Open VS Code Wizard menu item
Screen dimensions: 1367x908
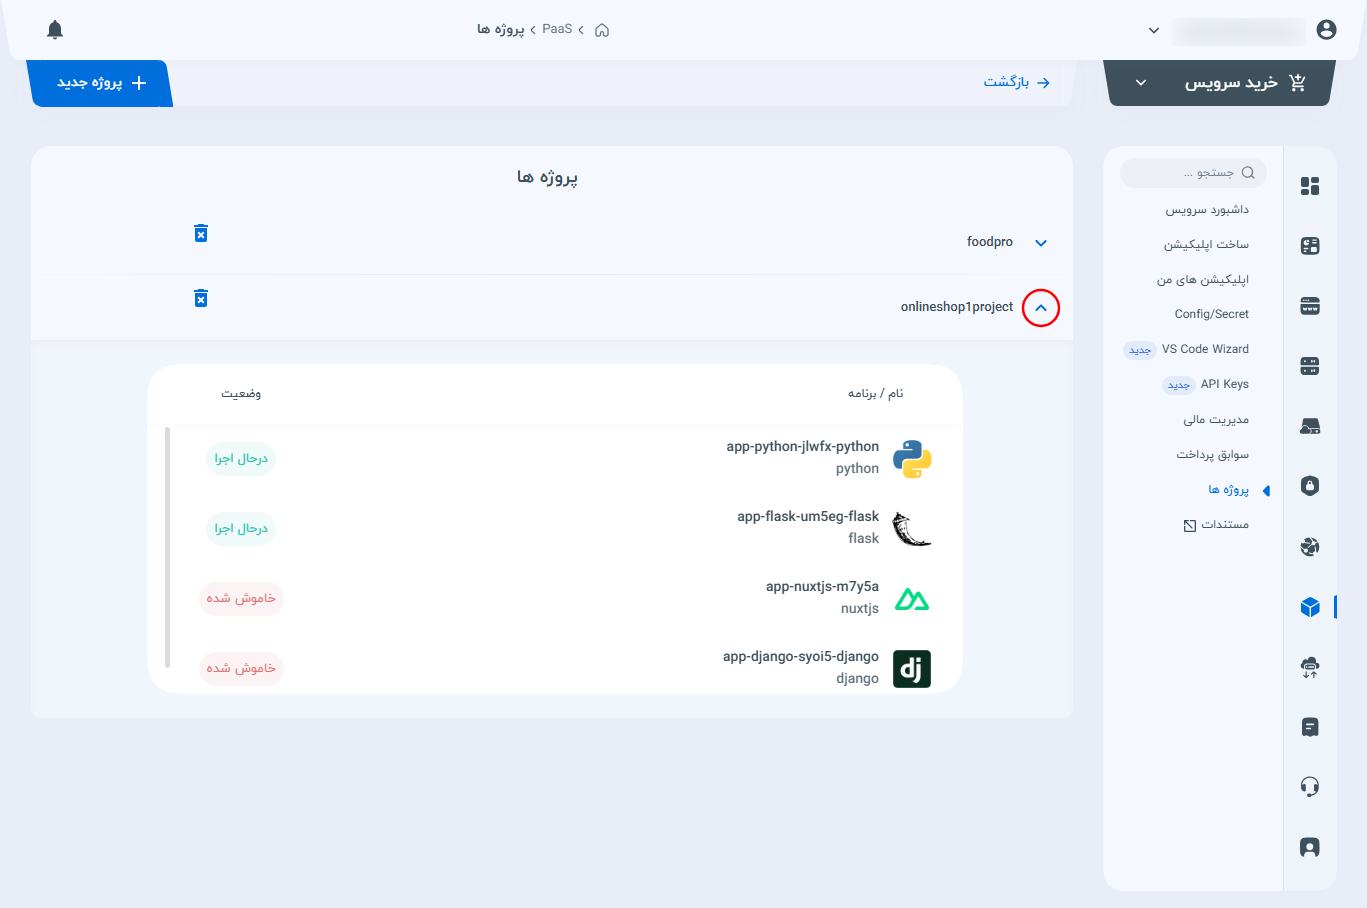click(1205, 349)
